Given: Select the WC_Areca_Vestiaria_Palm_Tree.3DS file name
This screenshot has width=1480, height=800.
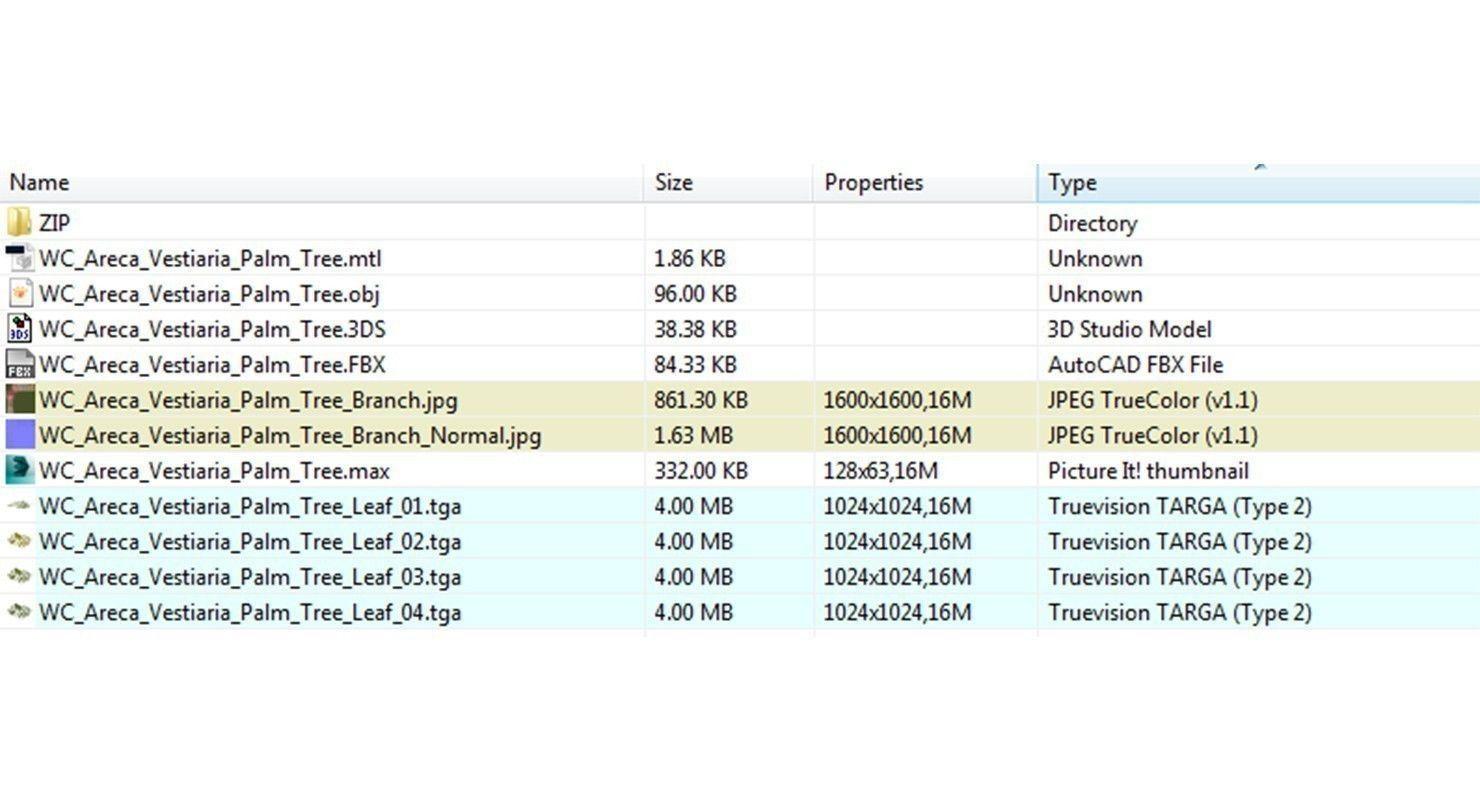Looking at the screenshot, I should tap(212, 329).
